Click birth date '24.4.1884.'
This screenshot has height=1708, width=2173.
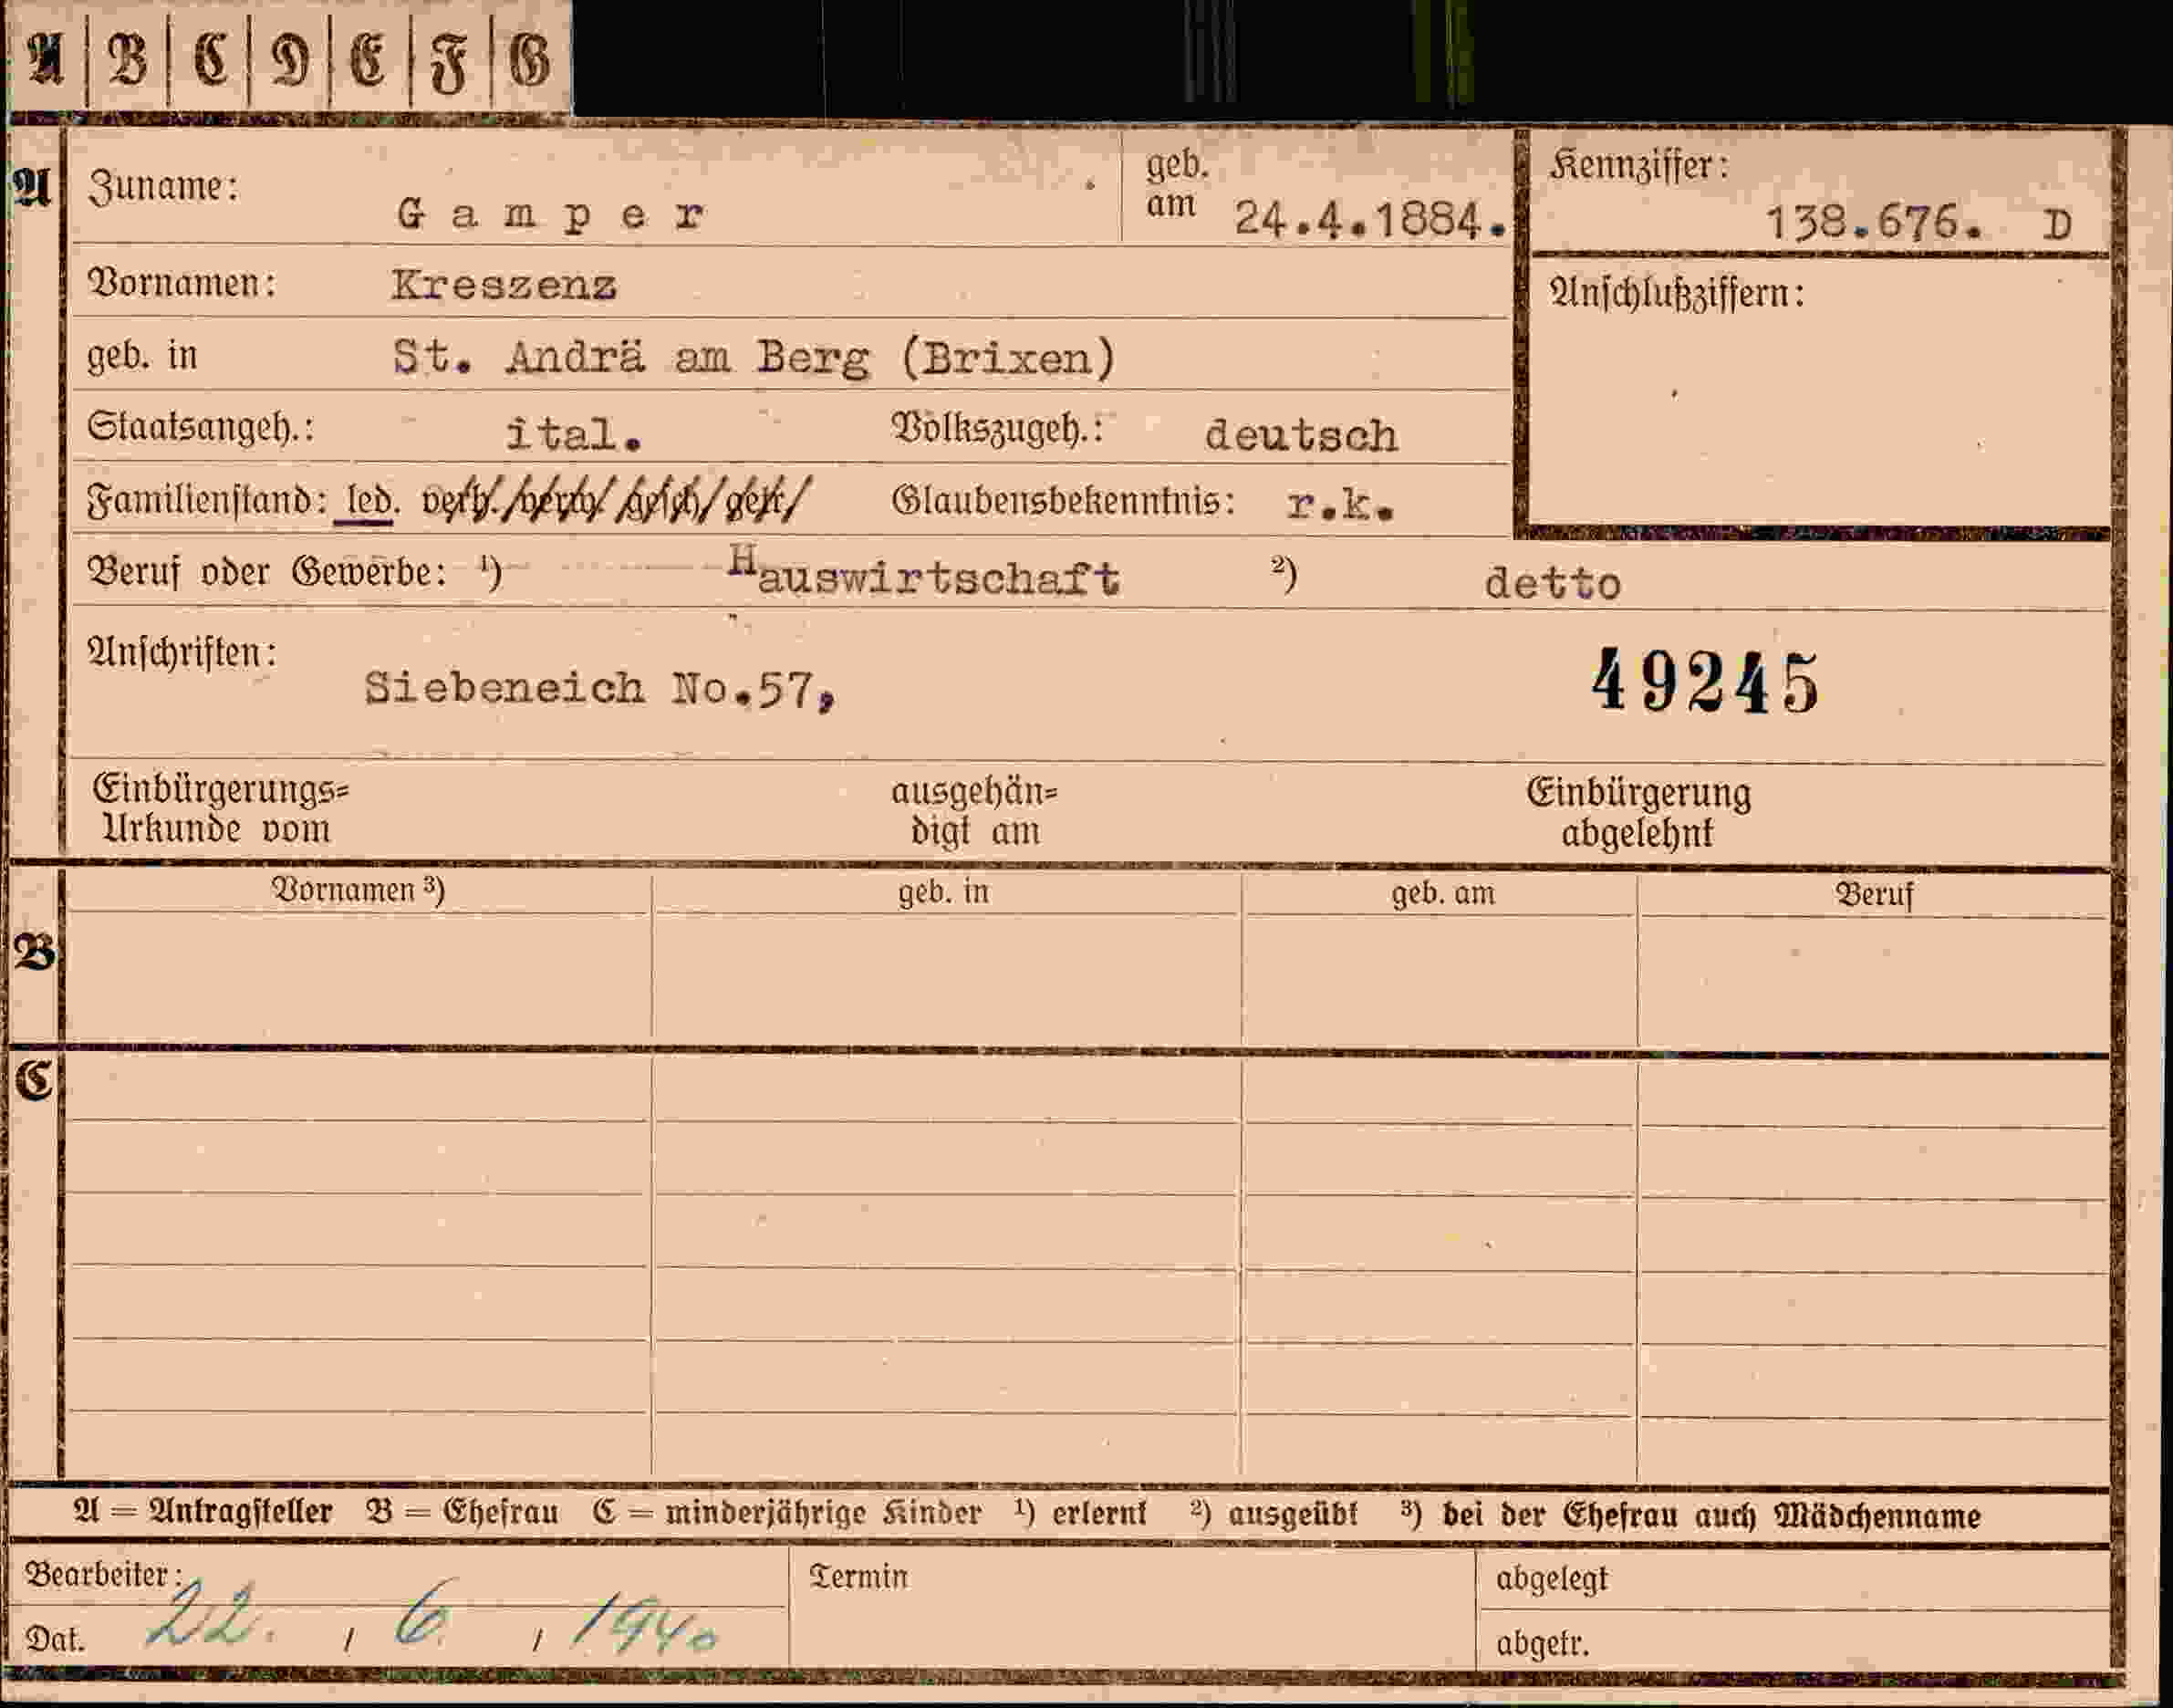pyautogui.click(x=1370, y=220)
